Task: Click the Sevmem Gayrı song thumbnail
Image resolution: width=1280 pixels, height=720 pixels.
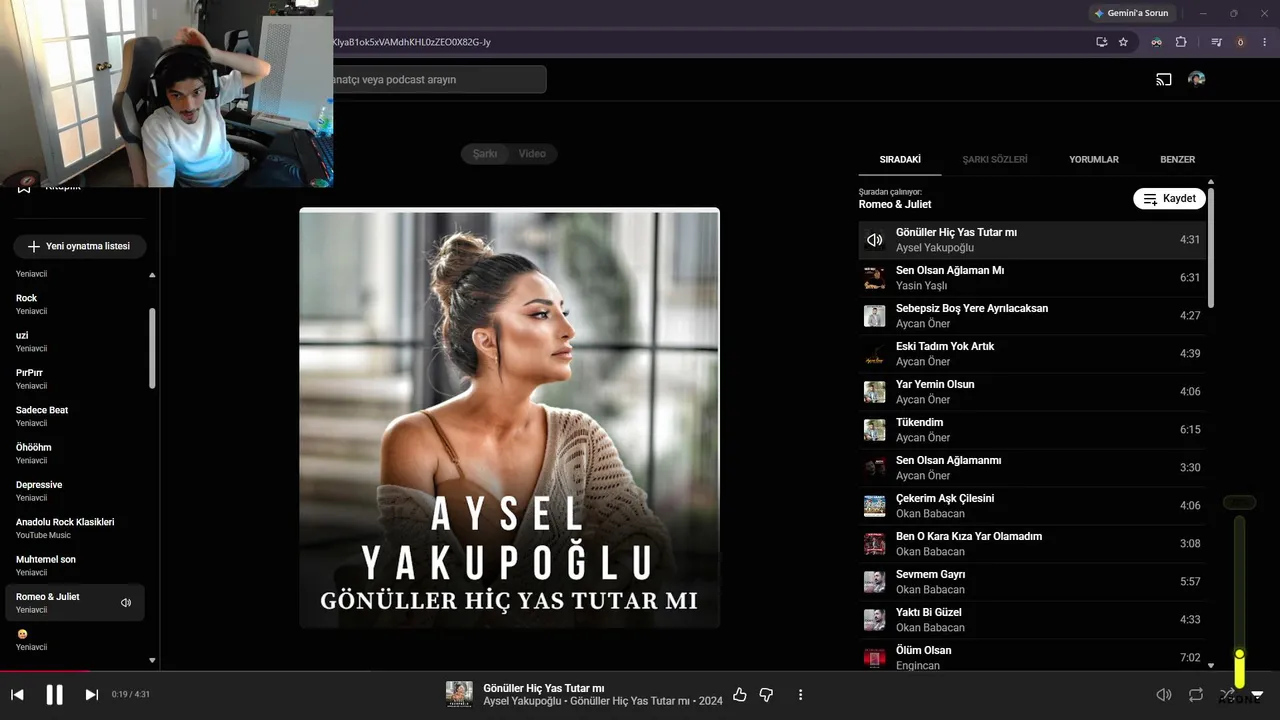Action: (x=875, y=582)
